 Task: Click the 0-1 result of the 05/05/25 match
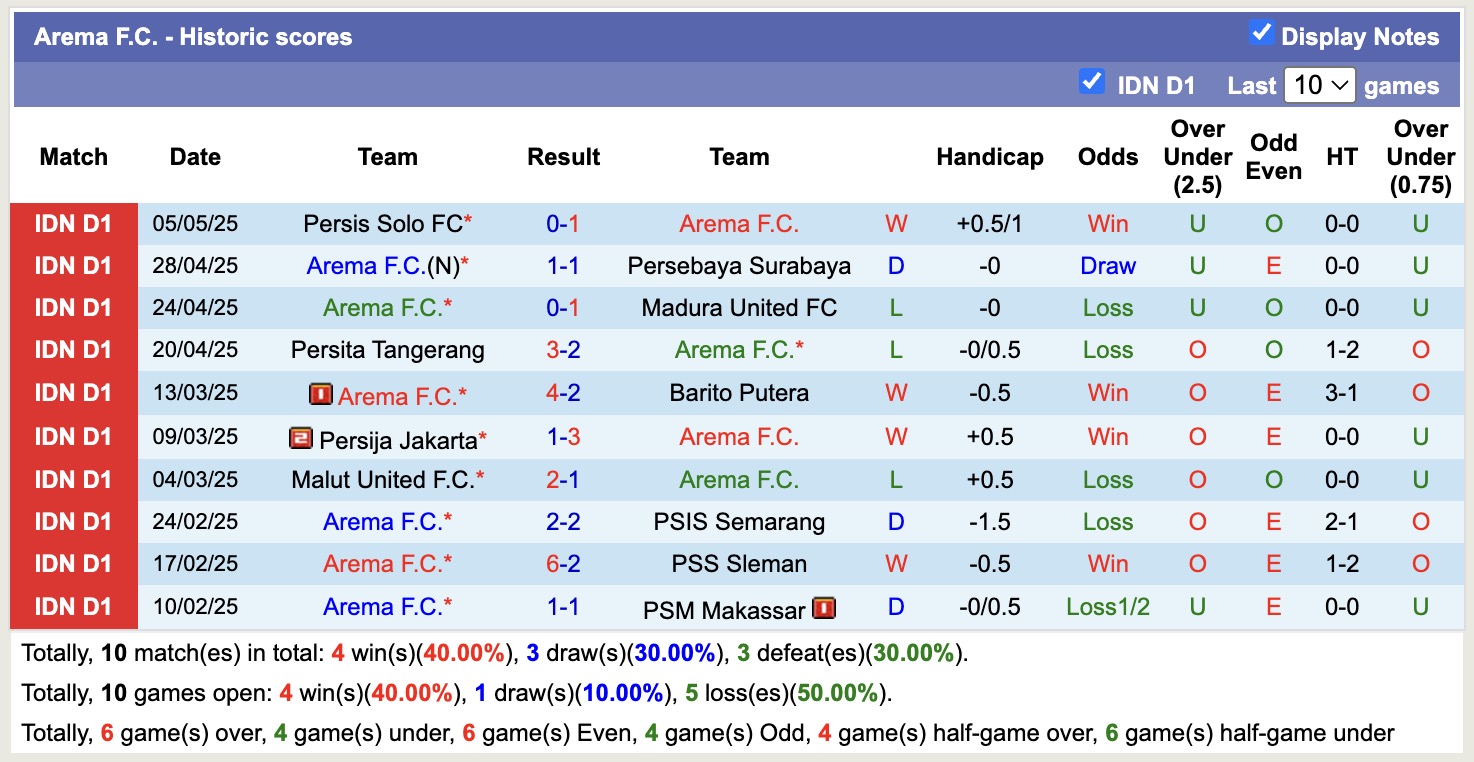[x=563, y=223]
